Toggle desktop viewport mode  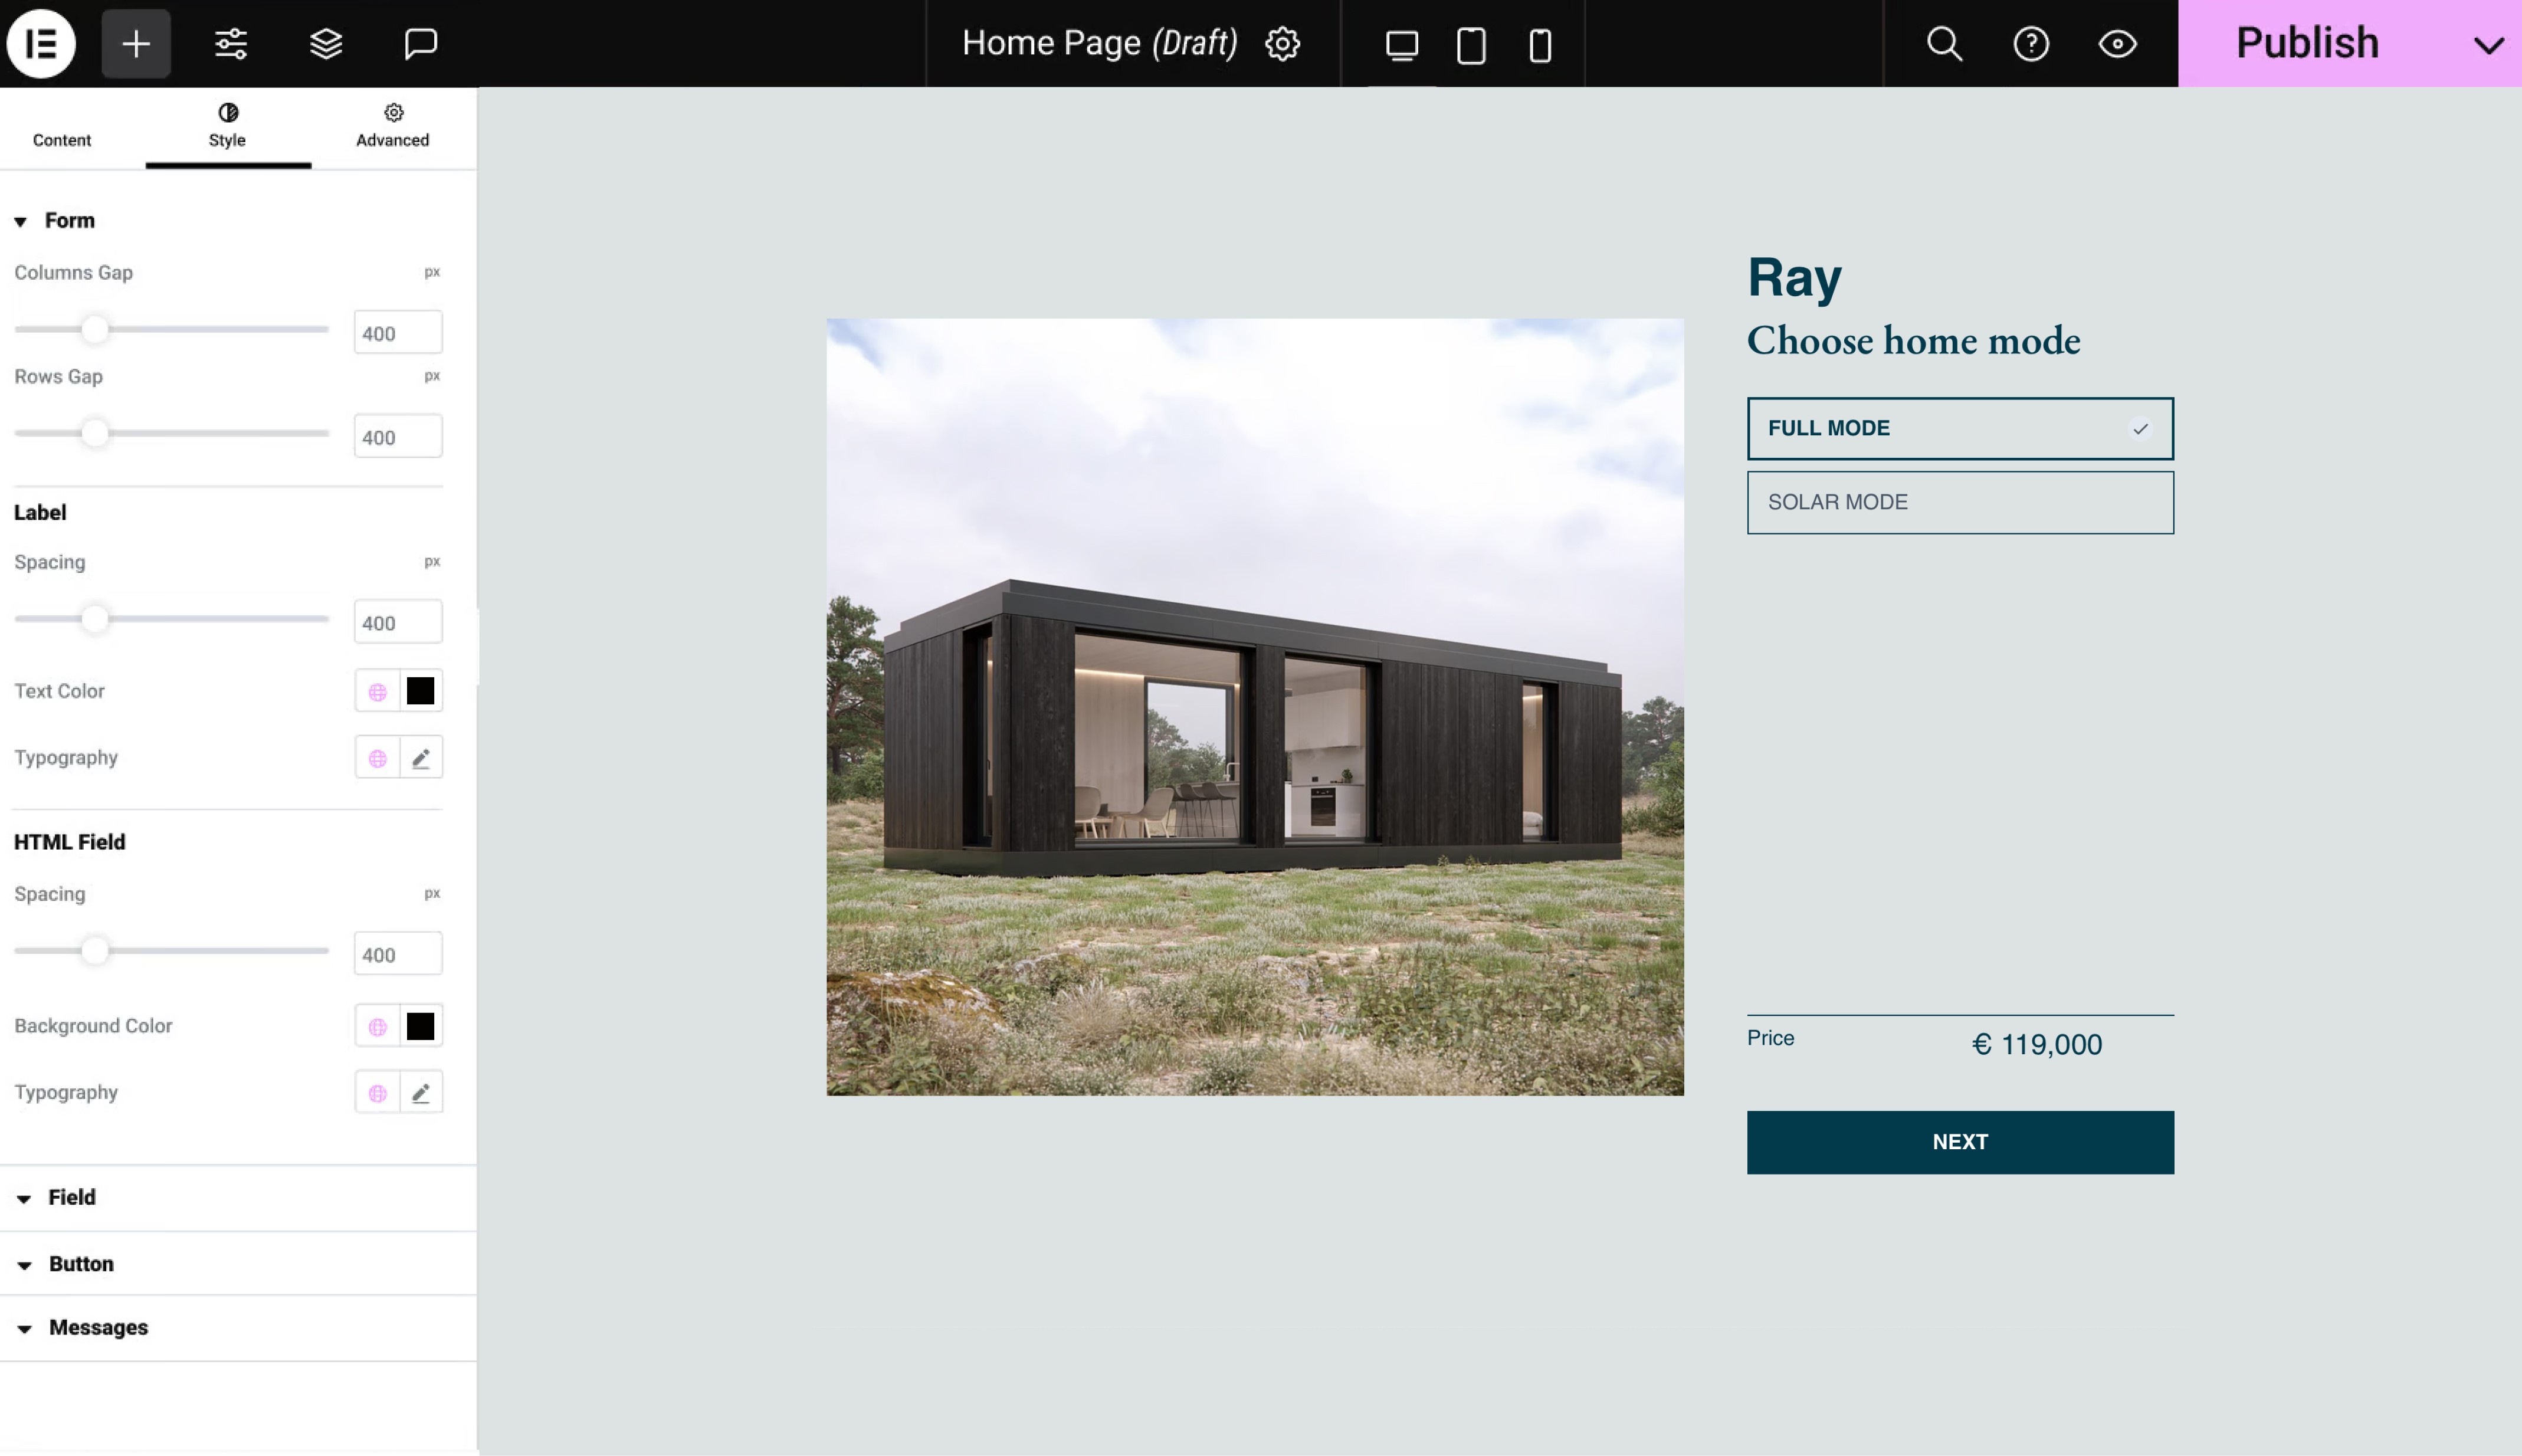[1401, 43]
